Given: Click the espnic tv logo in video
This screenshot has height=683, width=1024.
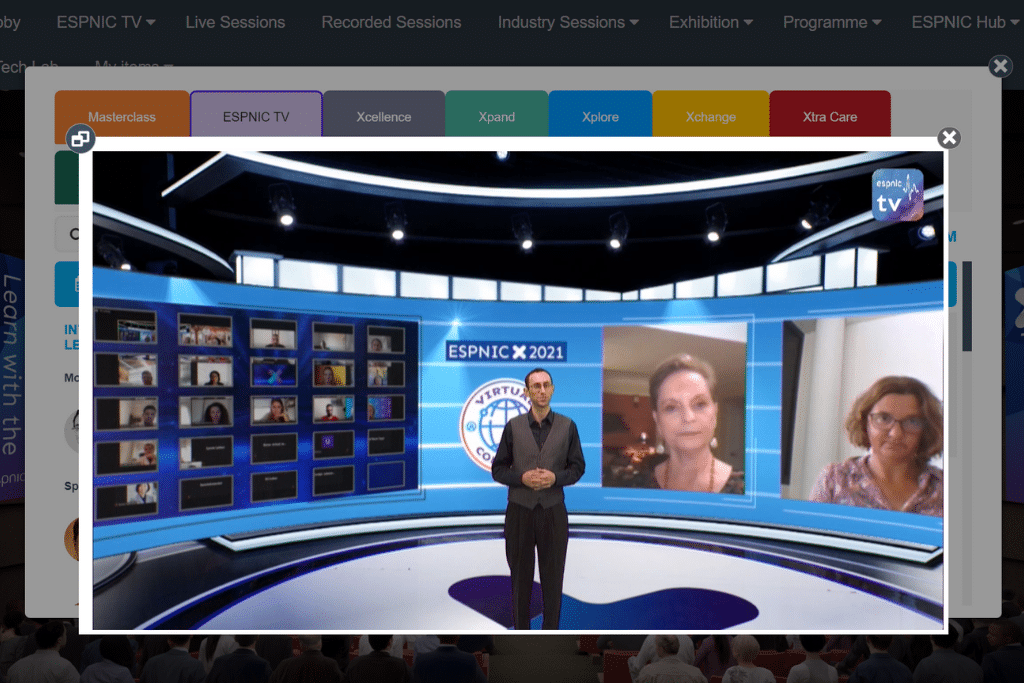Looking at the screenshot, I should point(897,195).
